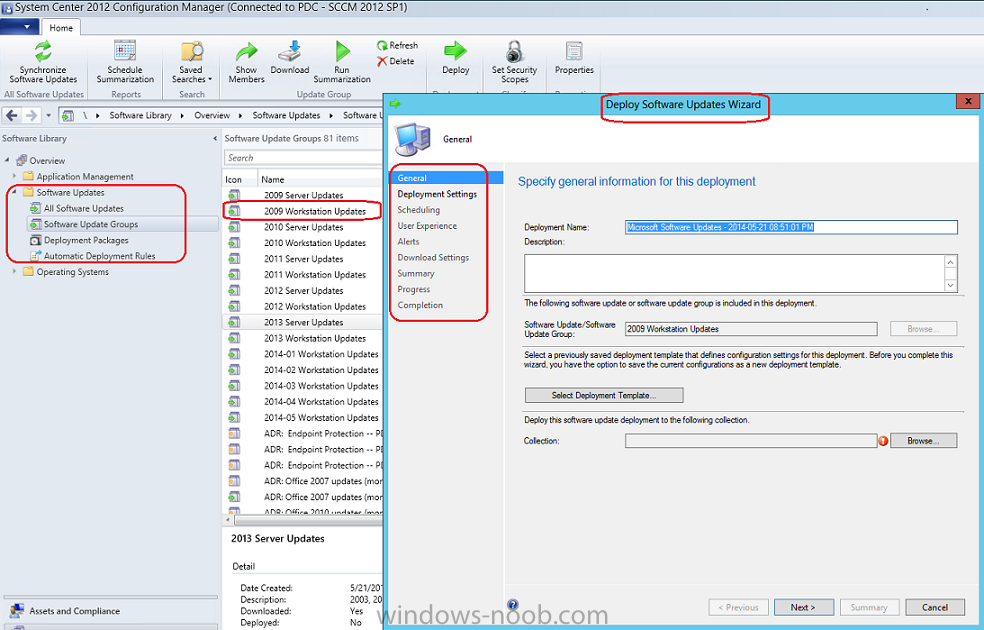Collapse the Overview tree node
Image resolution: width=984 pixels, height=630 pixels.
[7, 160]
